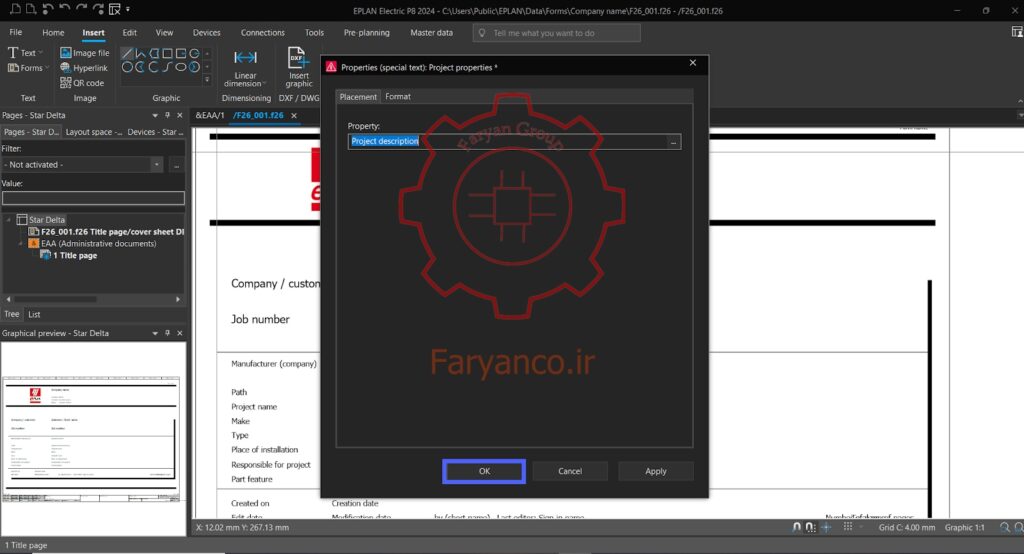1024x554 pixels.
Task: Select the Polyline graphic tool
Action: pos(140,54)
